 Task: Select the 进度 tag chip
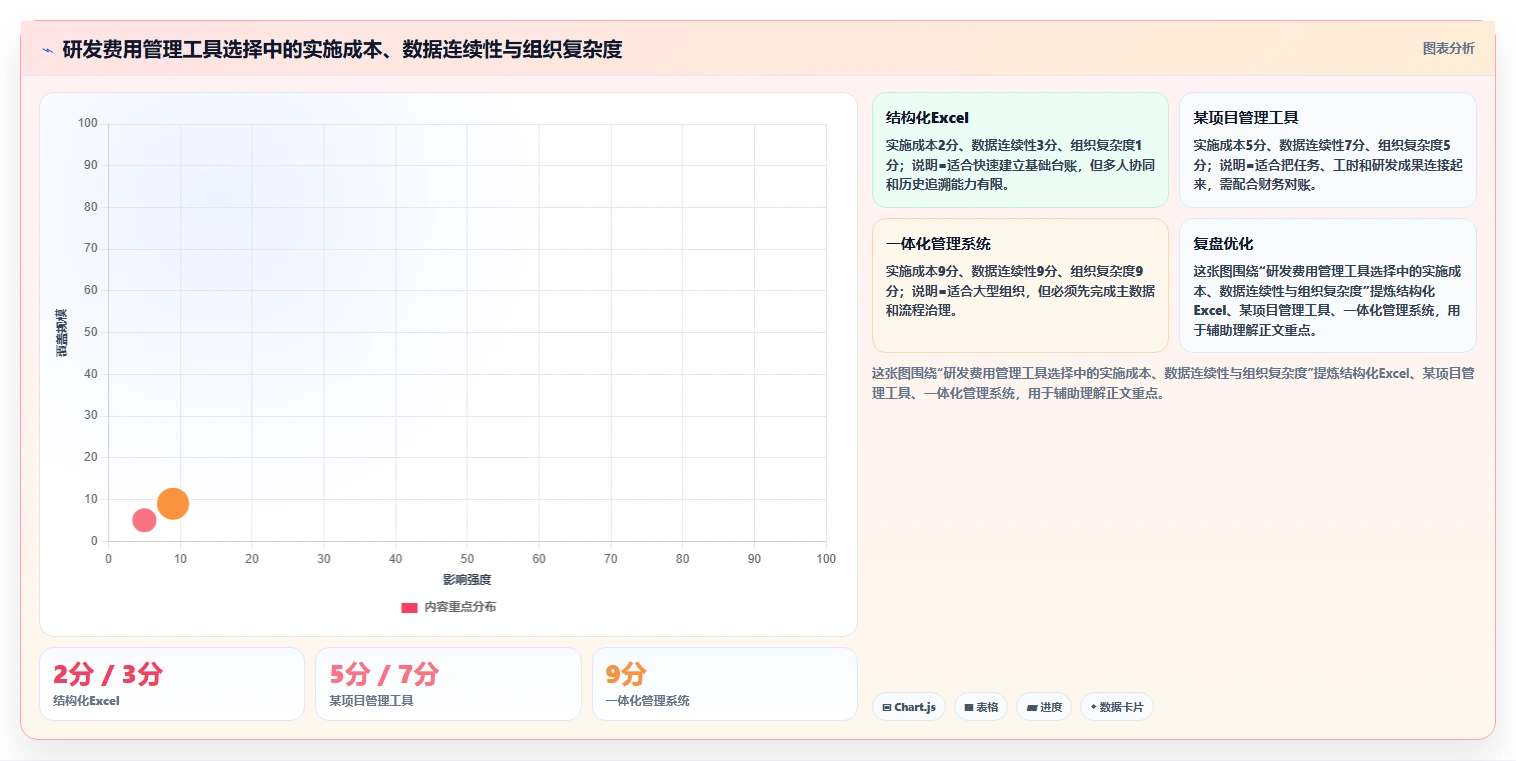coord(1044,707)
